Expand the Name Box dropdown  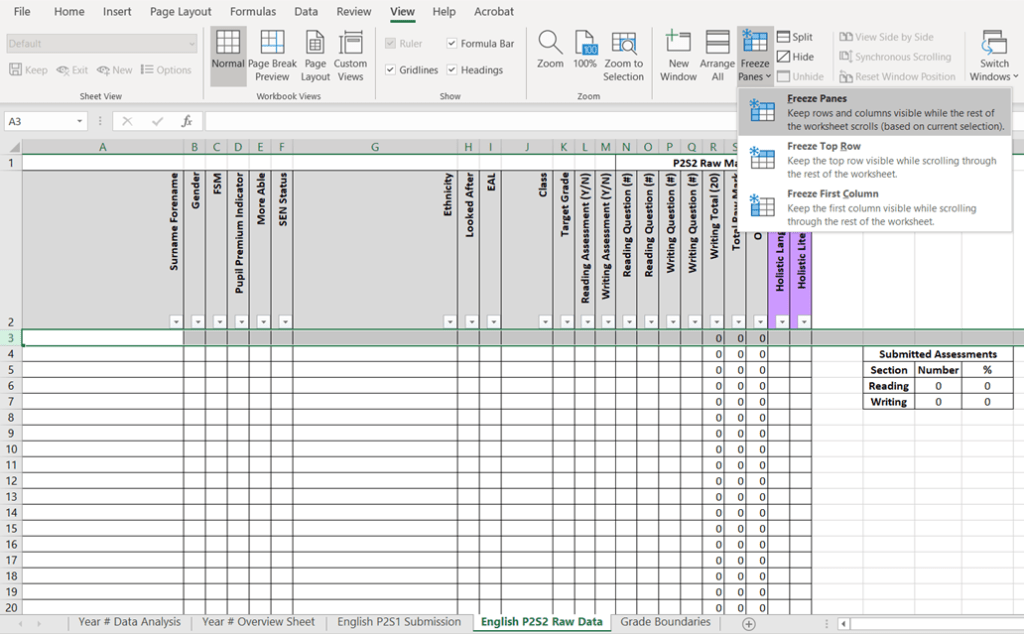pos(80,121)
